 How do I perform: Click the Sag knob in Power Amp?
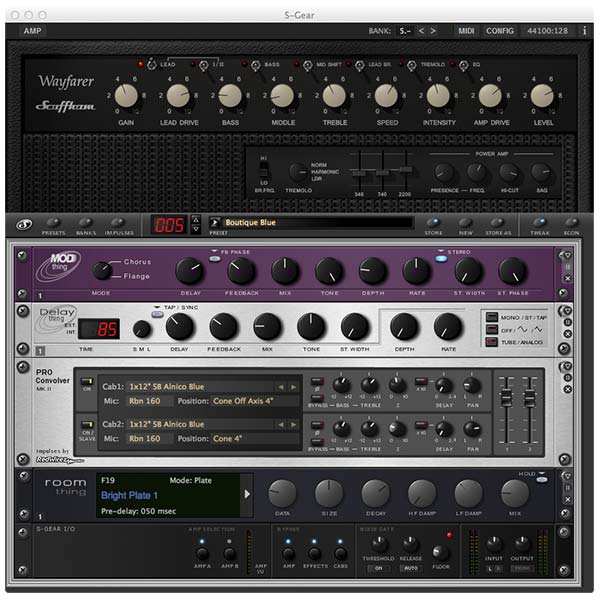[541, 173]
